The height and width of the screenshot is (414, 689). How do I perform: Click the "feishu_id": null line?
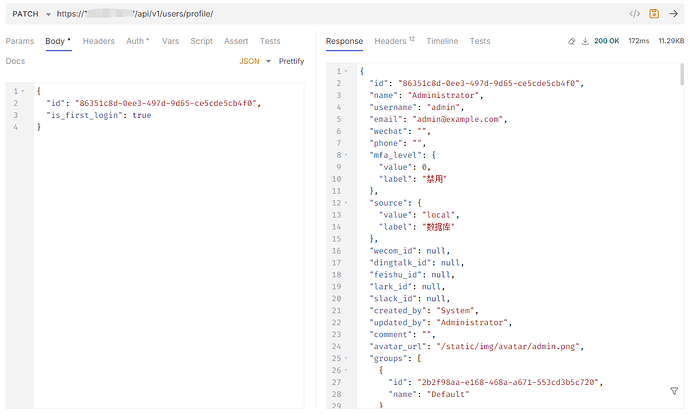(x=412, y=275)
